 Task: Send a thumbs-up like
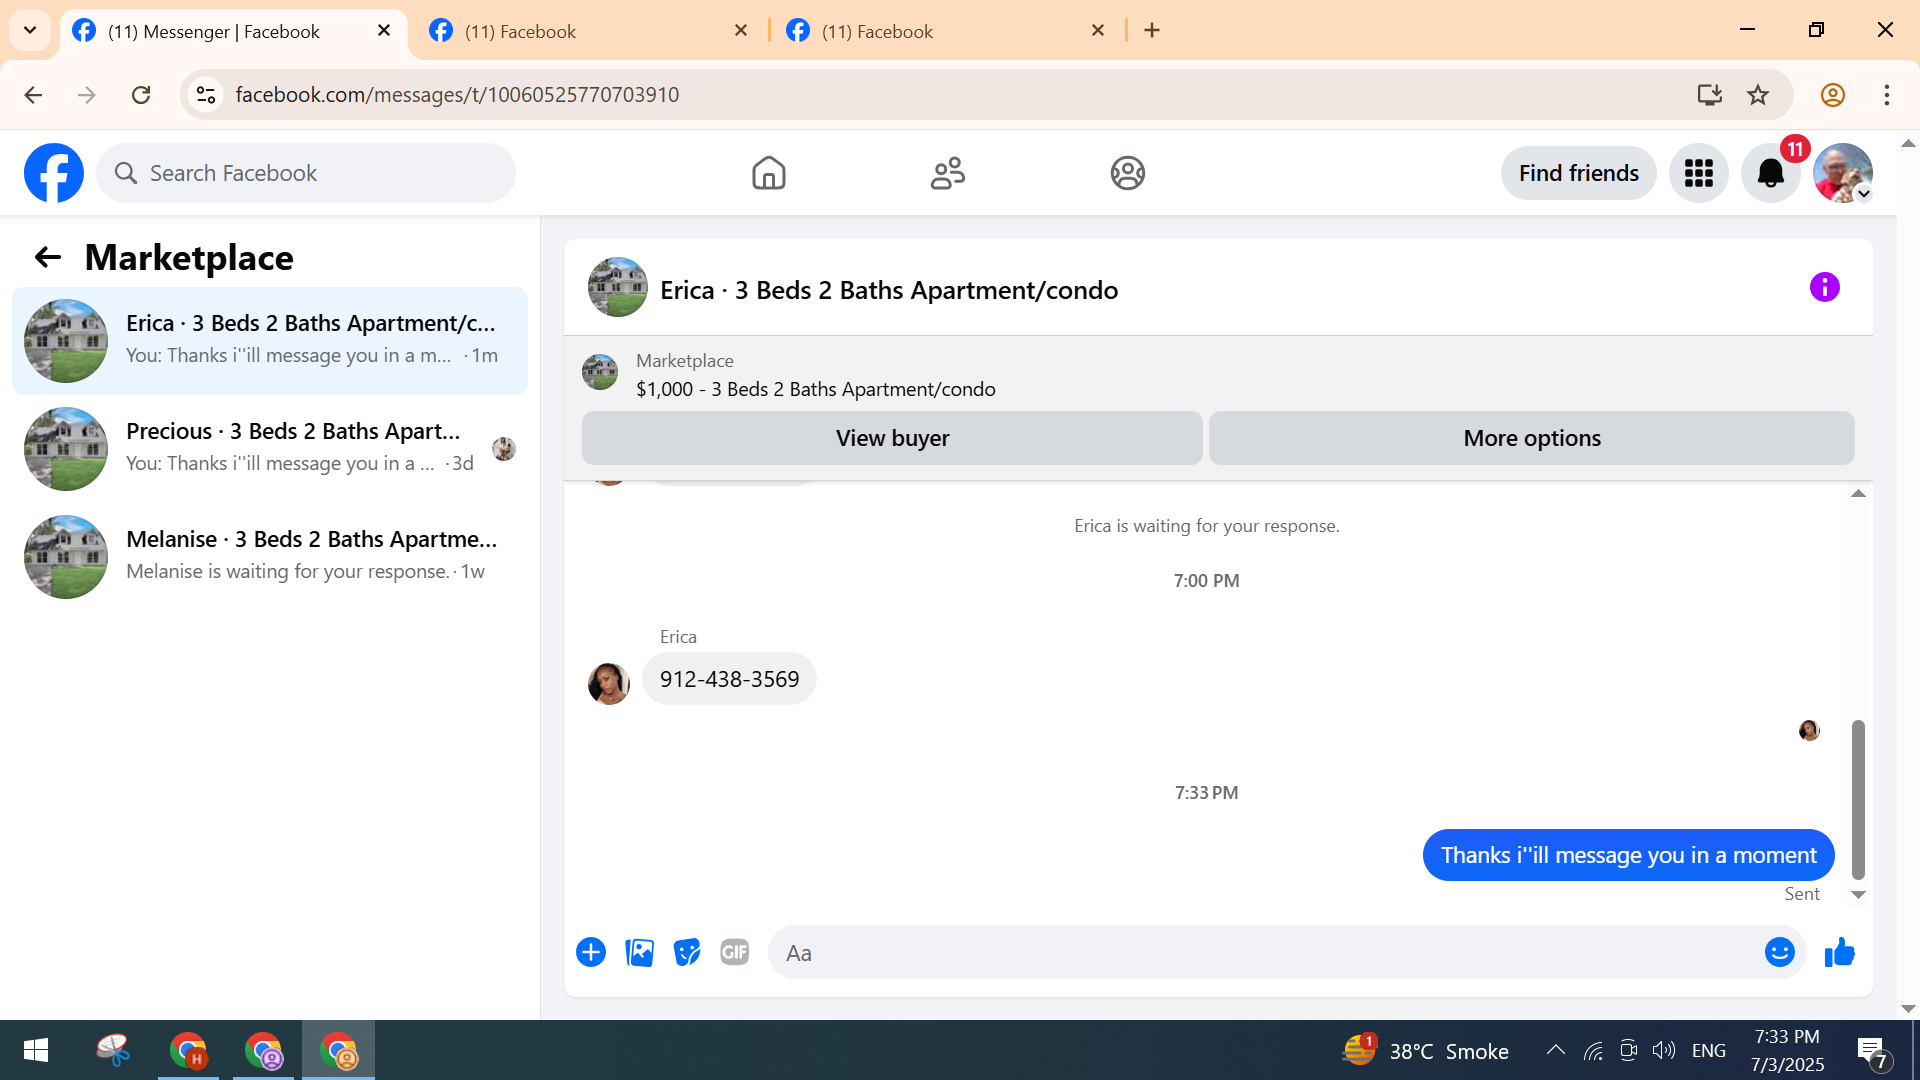tap(1839, 952)
